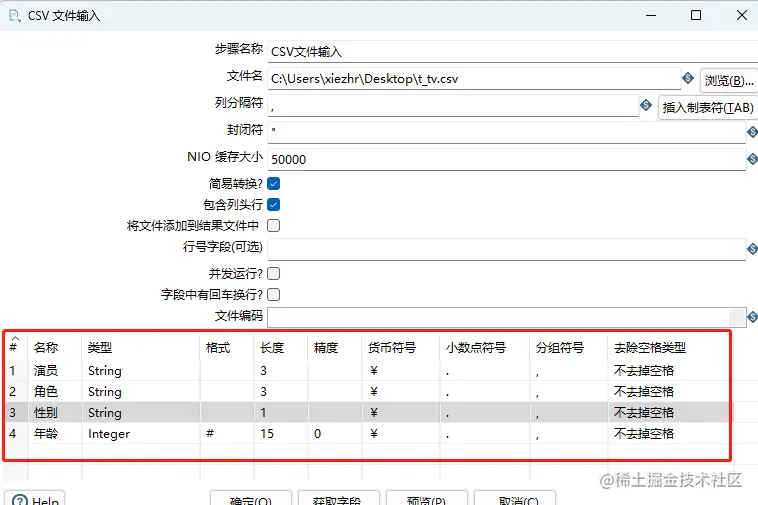Click variable icon next to 列分隔符 field
The image size is (758, 505).
(646, 105)
